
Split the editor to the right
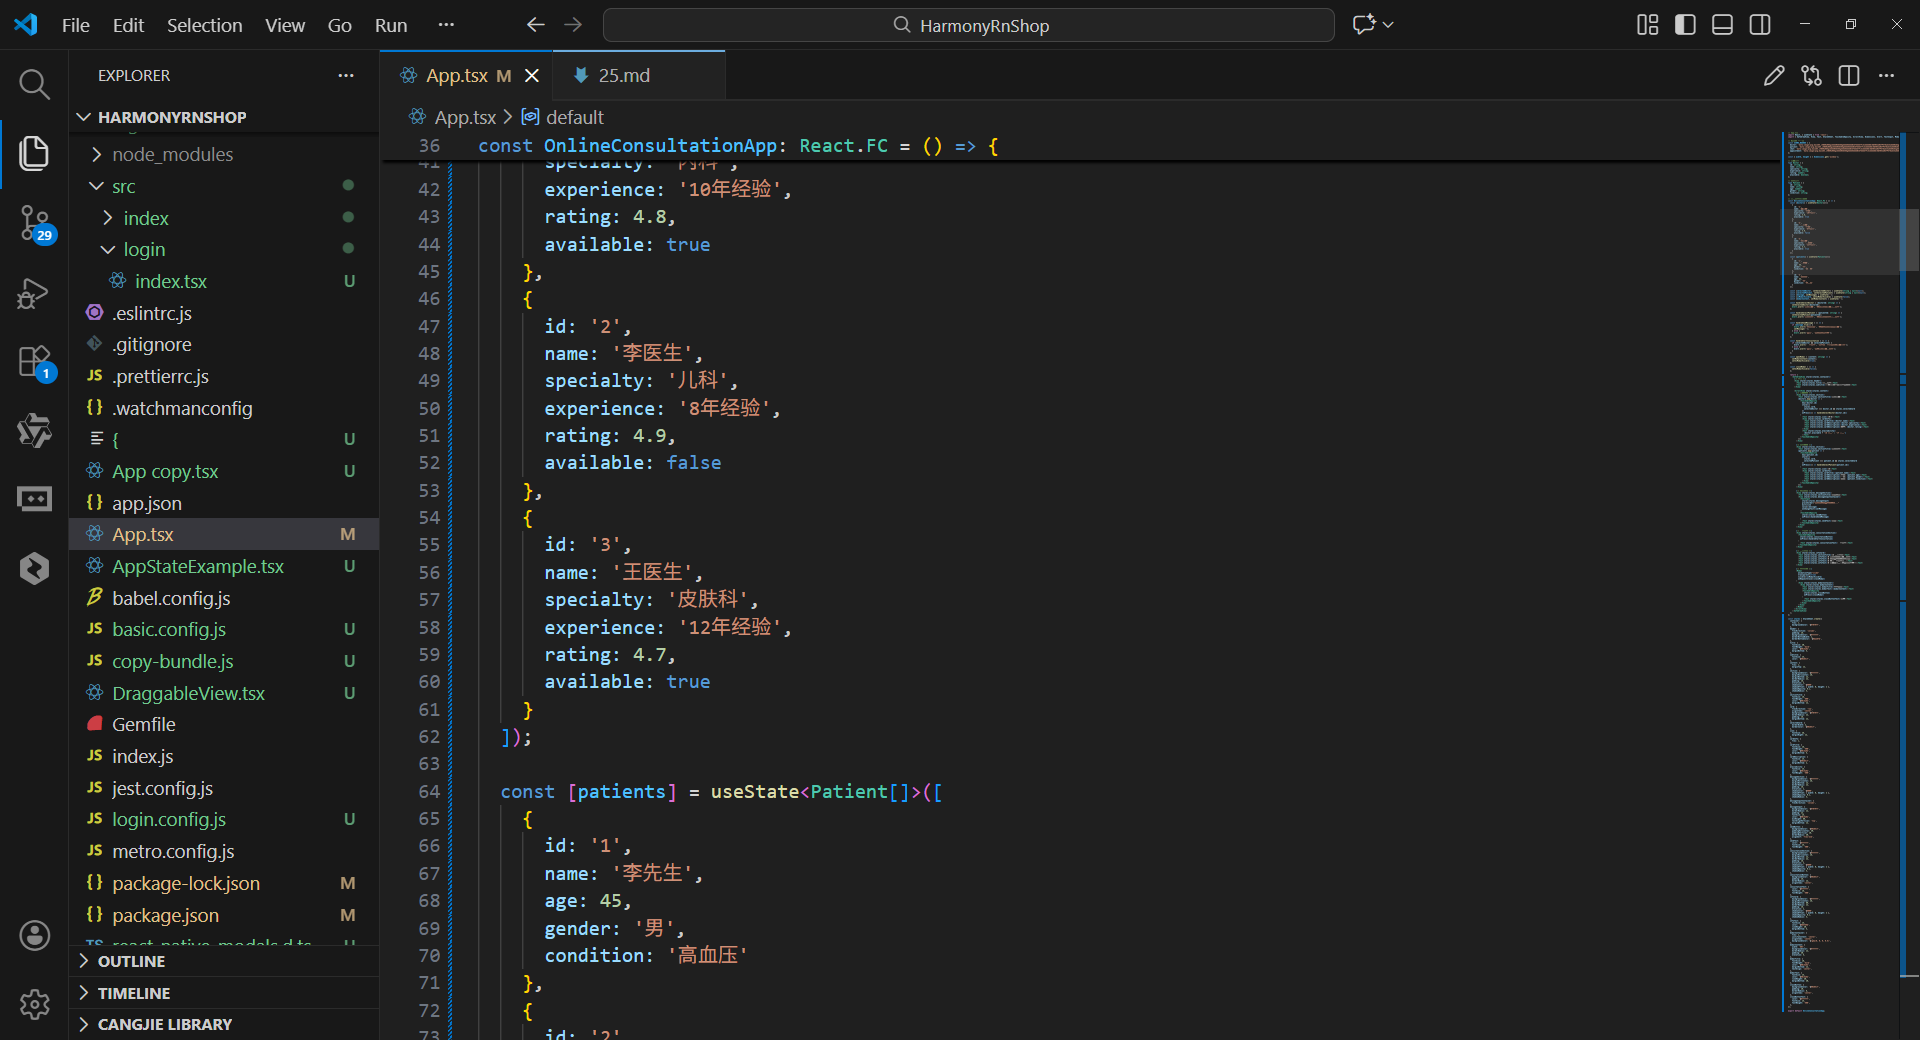pos(1849,76)
